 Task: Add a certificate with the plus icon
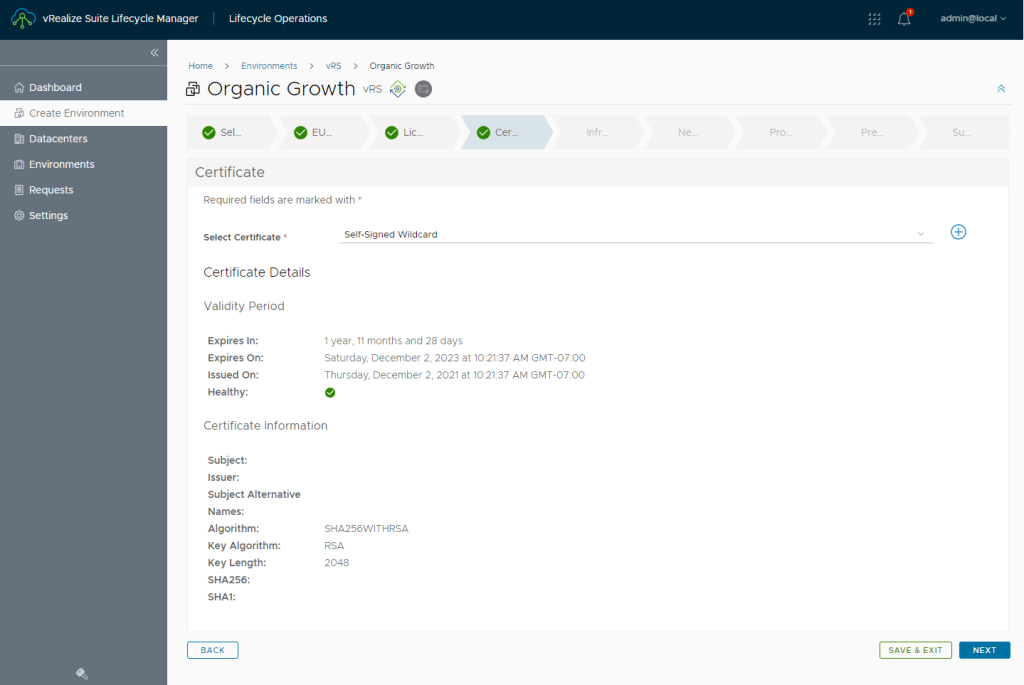[x=958, y=232]
